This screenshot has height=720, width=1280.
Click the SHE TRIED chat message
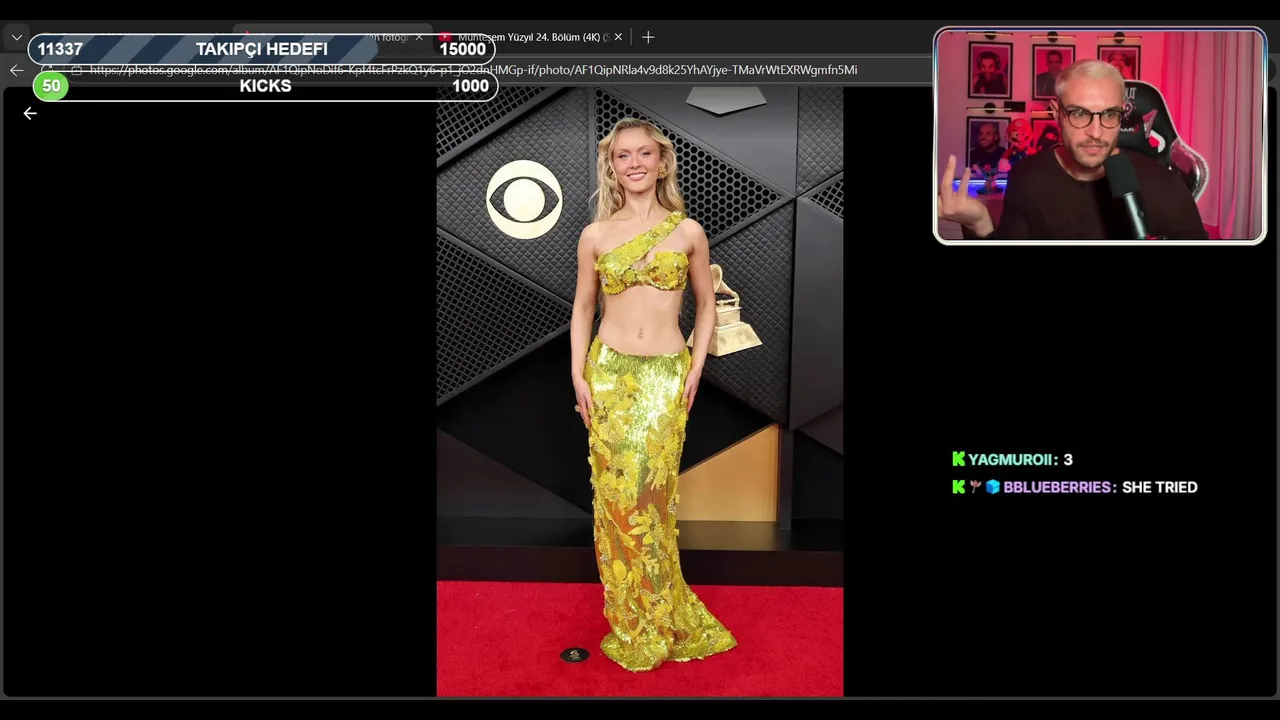(x=1159, y=487)
